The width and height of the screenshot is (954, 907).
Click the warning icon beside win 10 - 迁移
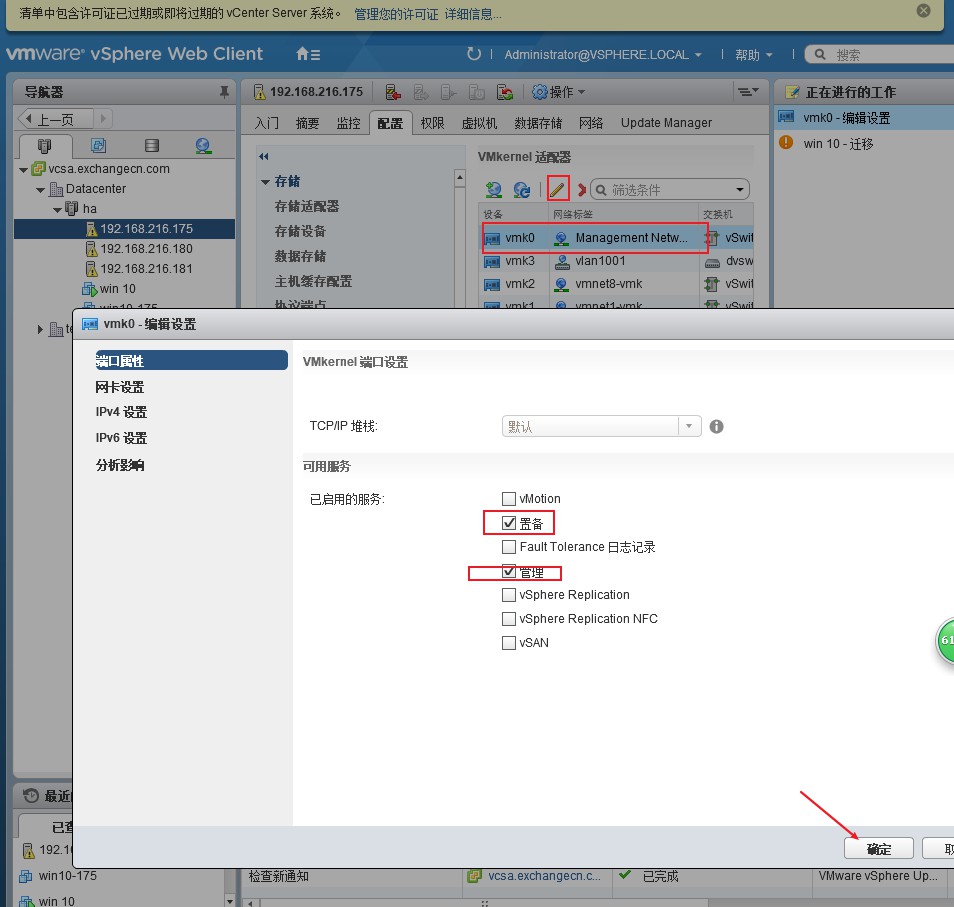pos(786,142)
